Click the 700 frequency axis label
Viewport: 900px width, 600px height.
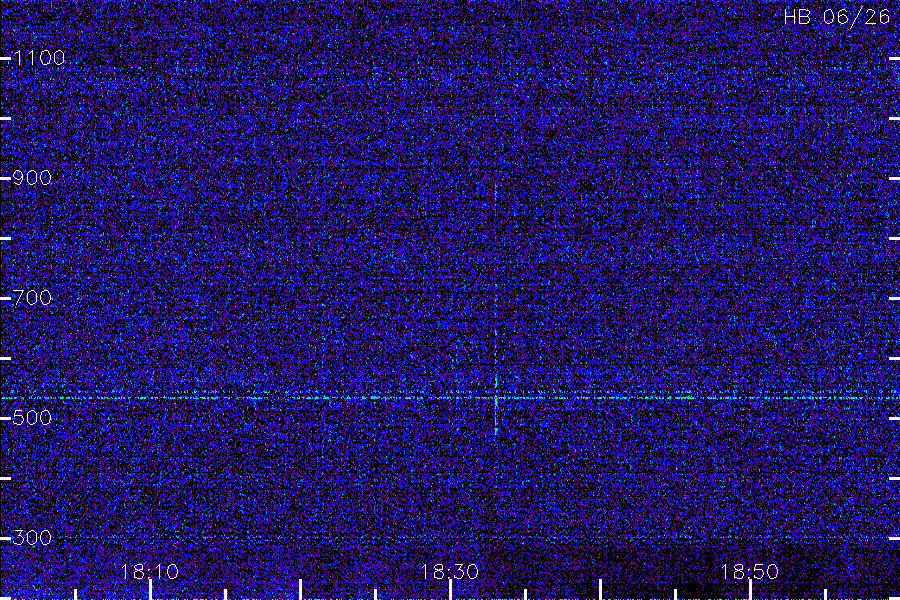[32, 298]
